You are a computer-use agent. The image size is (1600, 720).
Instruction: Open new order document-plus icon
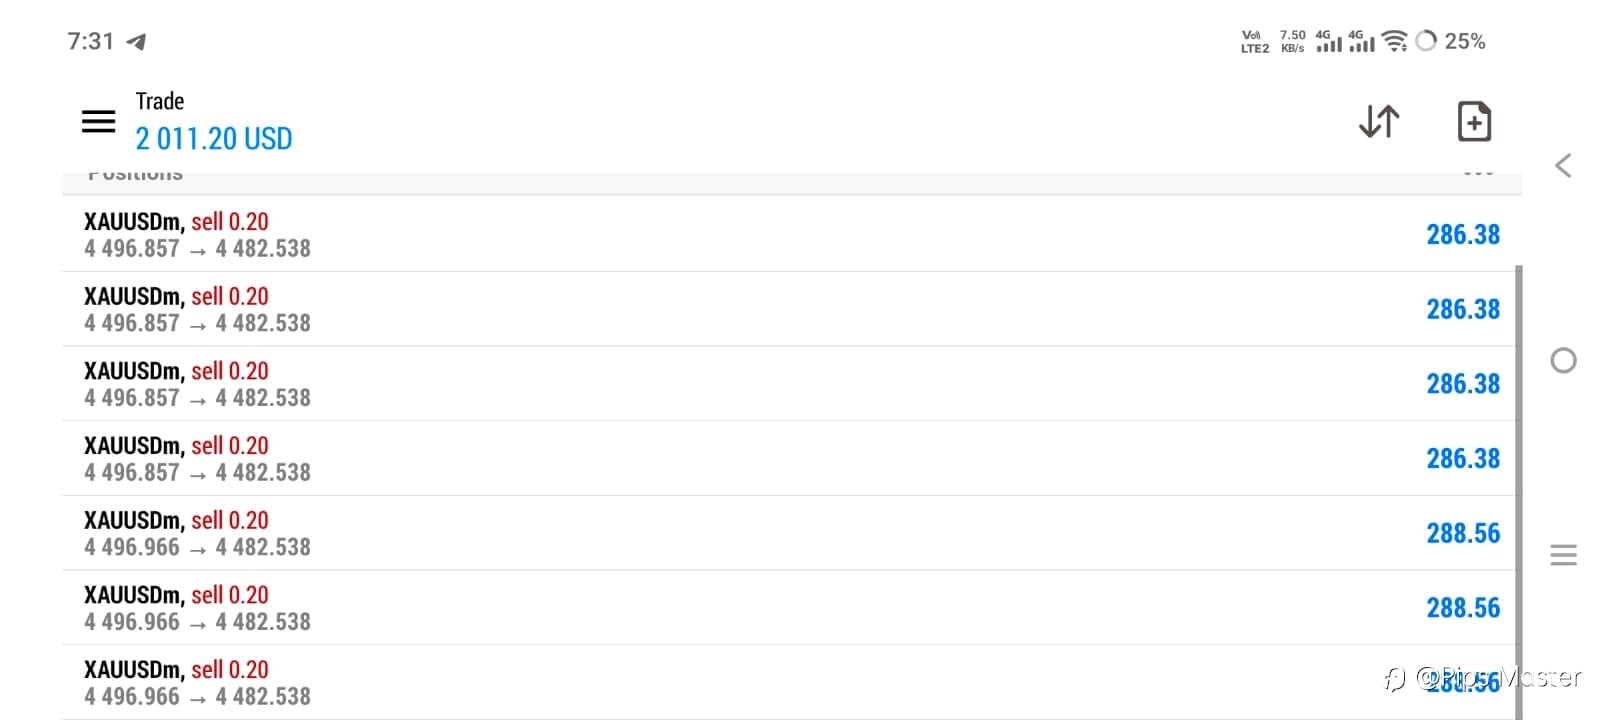click(1474, 121)
